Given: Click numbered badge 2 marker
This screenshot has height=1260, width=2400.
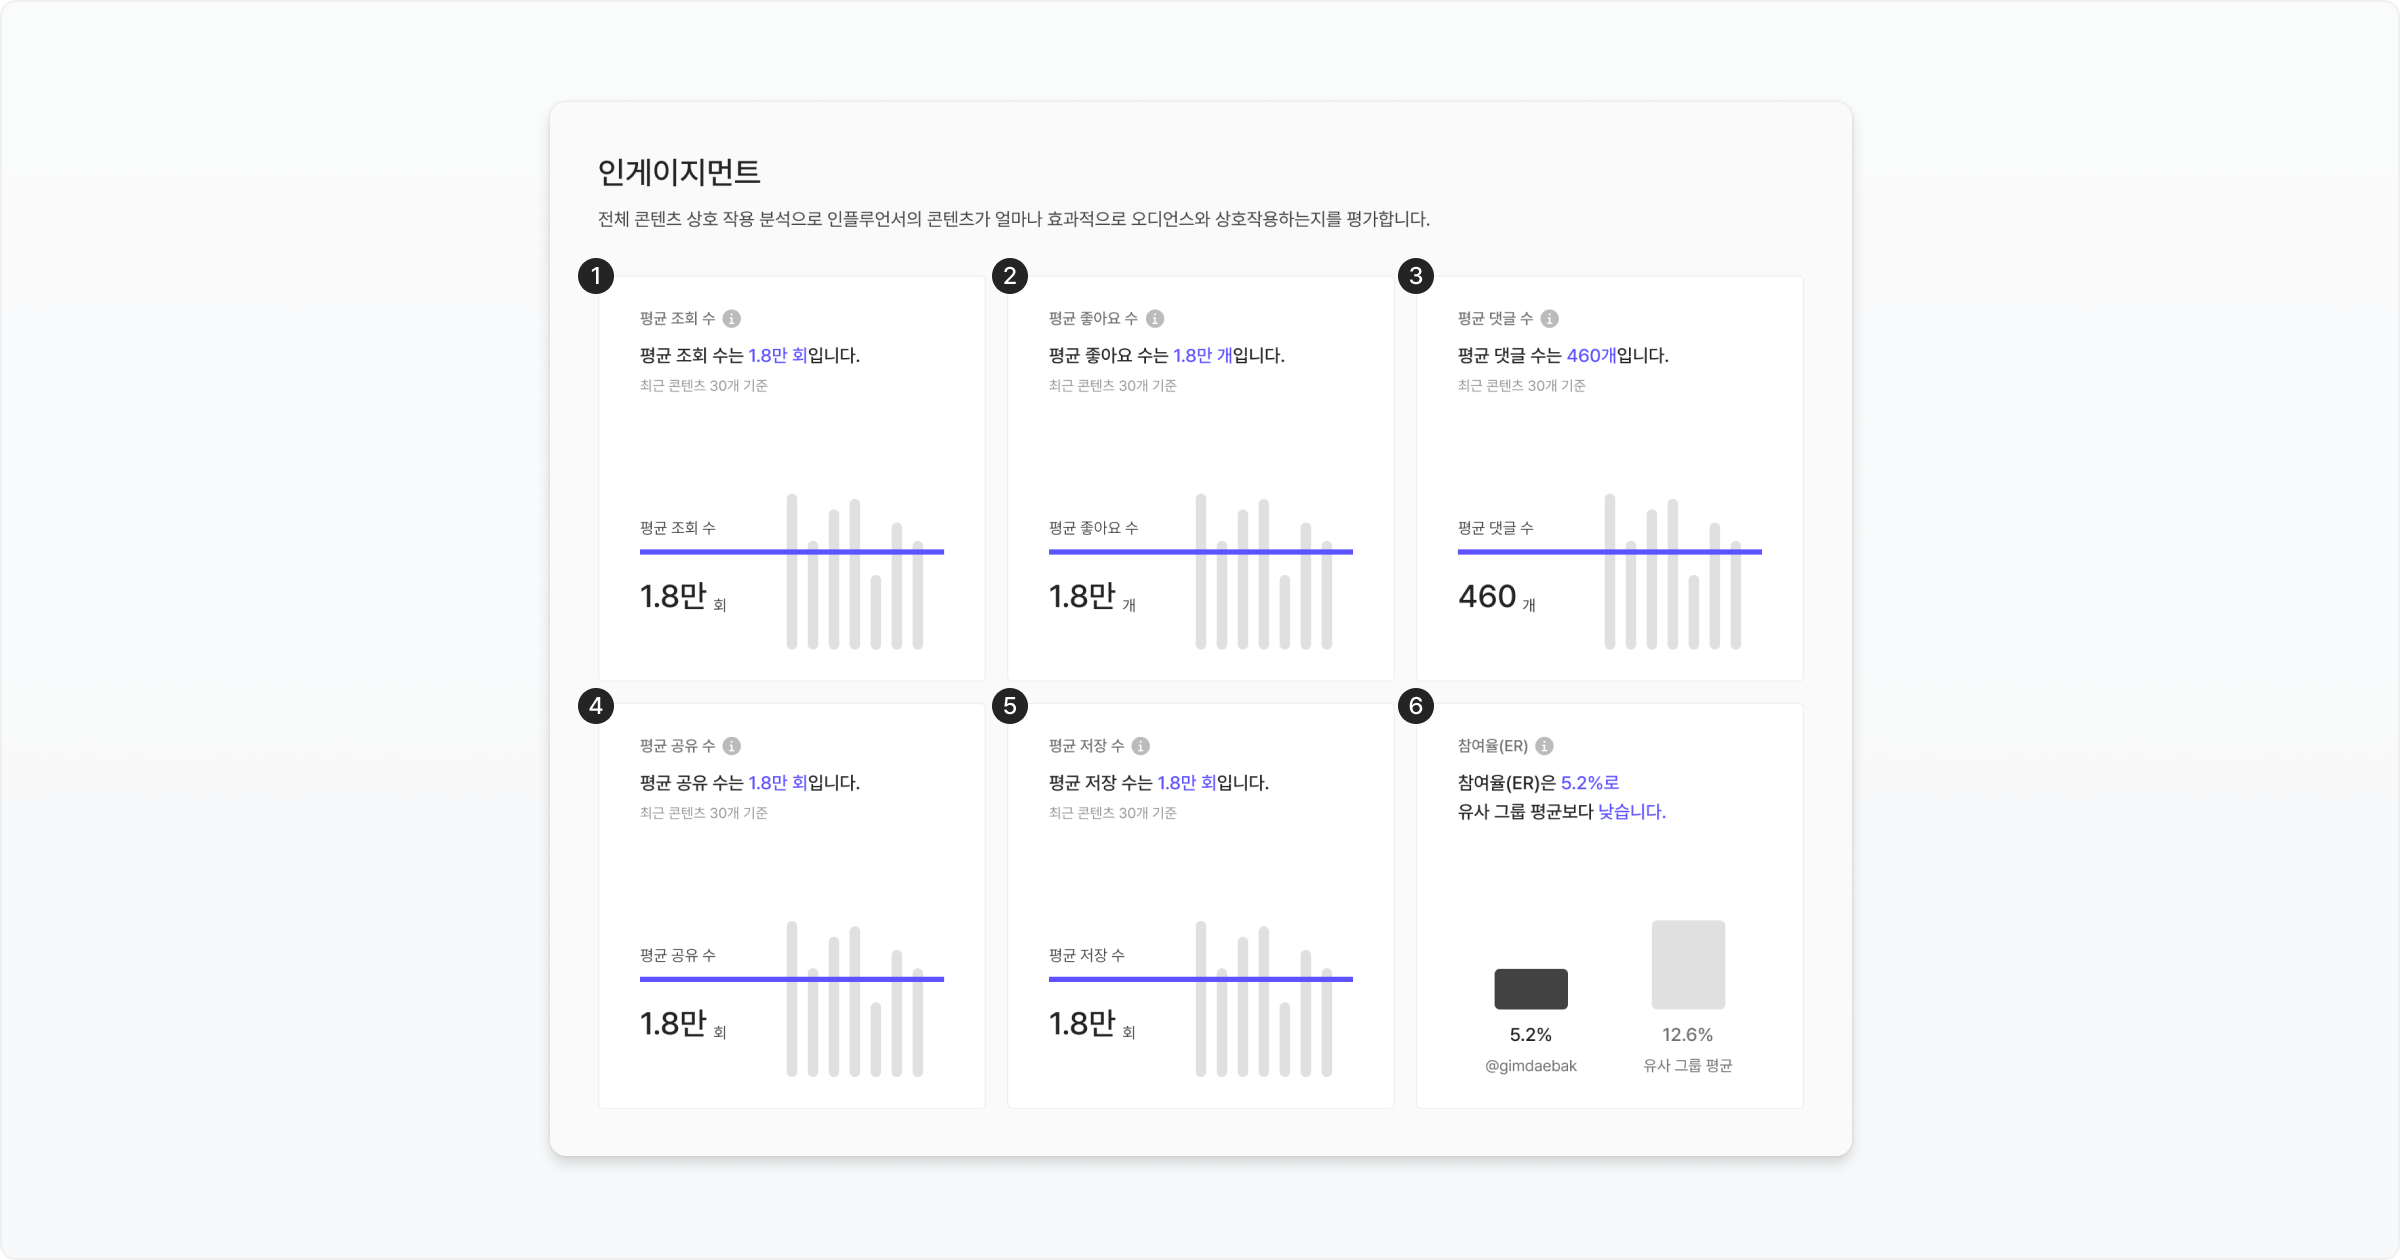Looking at the screenshot, I should tap(1010, 276).
